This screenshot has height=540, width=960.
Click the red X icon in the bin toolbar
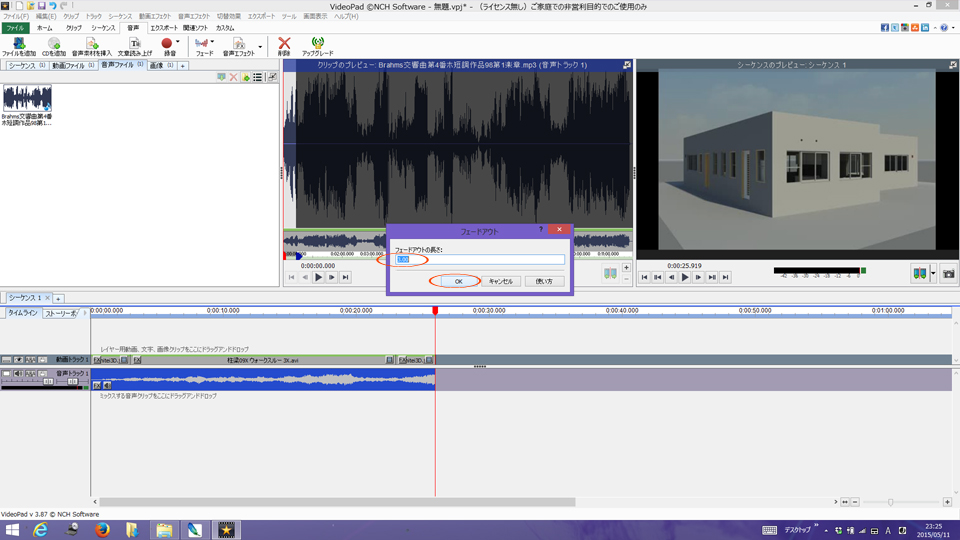point(233,77)
